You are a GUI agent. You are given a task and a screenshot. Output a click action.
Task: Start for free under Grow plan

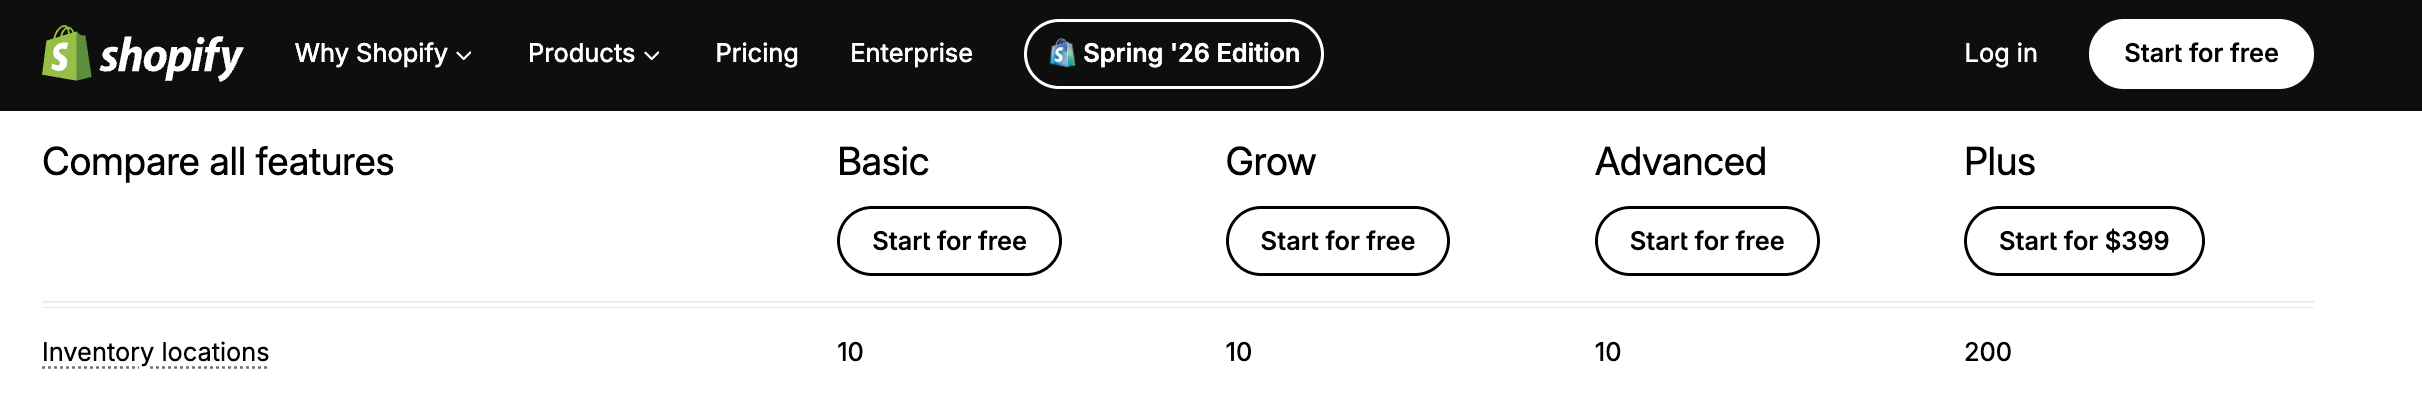1338,241
